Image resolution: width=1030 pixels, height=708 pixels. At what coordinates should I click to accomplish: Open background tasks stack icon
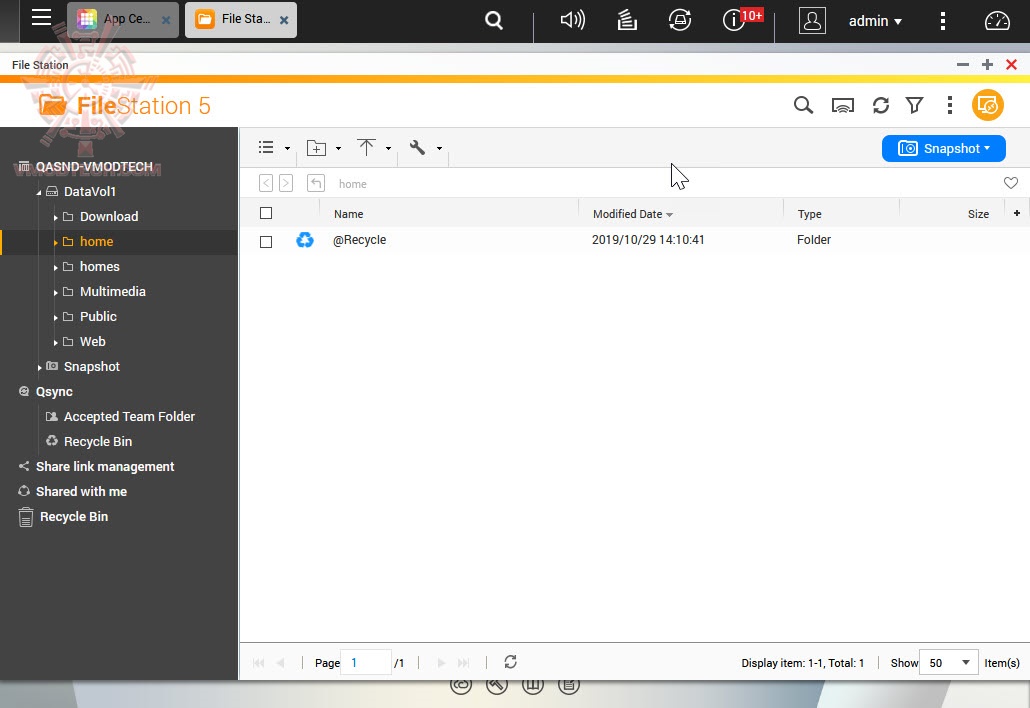pyautogui.click(x=627, y=20)
